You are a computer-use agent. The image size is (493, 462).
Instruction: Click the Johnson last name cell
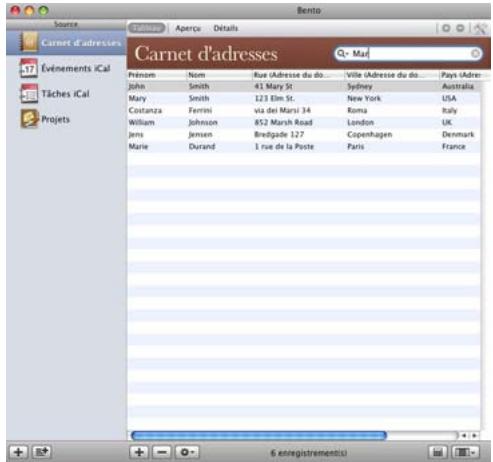pos(203,122)
